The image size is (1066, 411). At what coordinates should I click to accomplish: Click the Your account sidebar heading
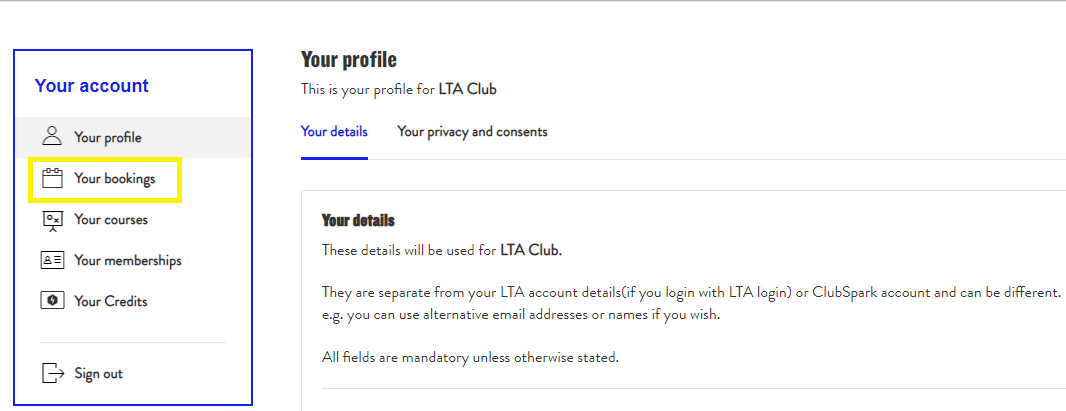tap(92, 86)
